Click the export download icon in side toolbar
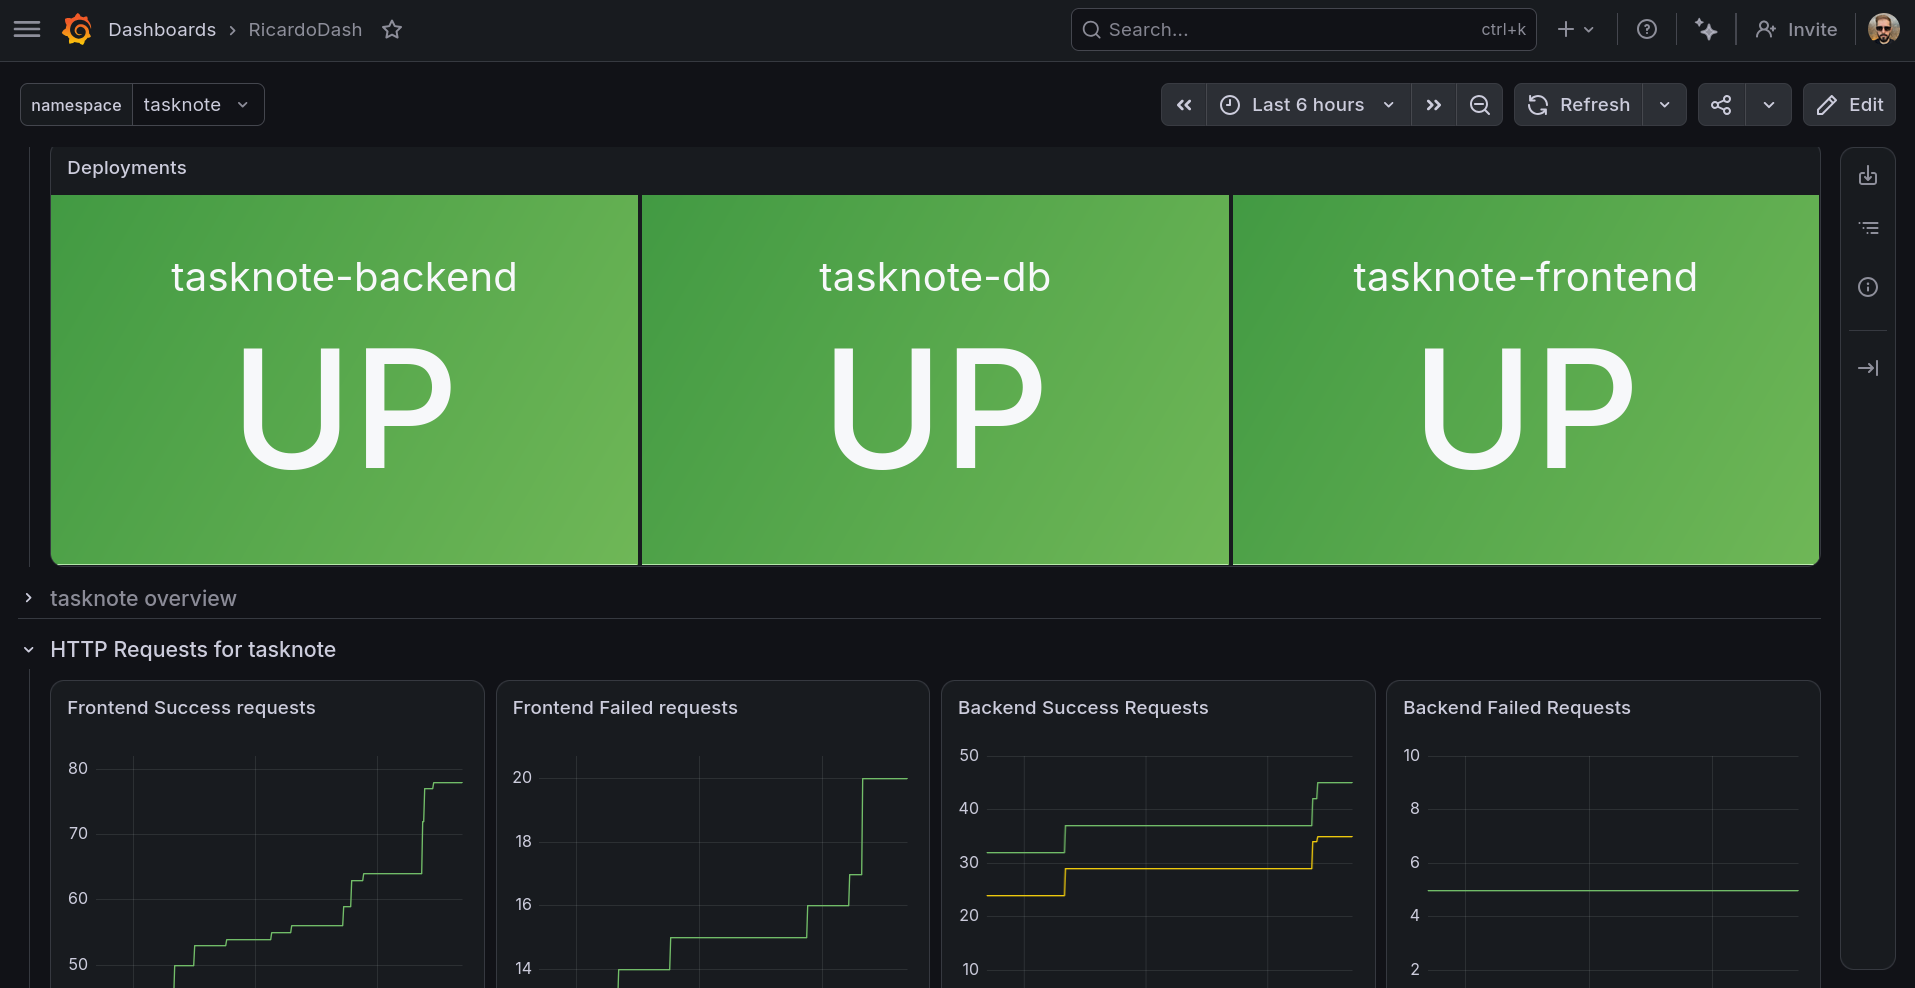 click(x=1868, y=176)
